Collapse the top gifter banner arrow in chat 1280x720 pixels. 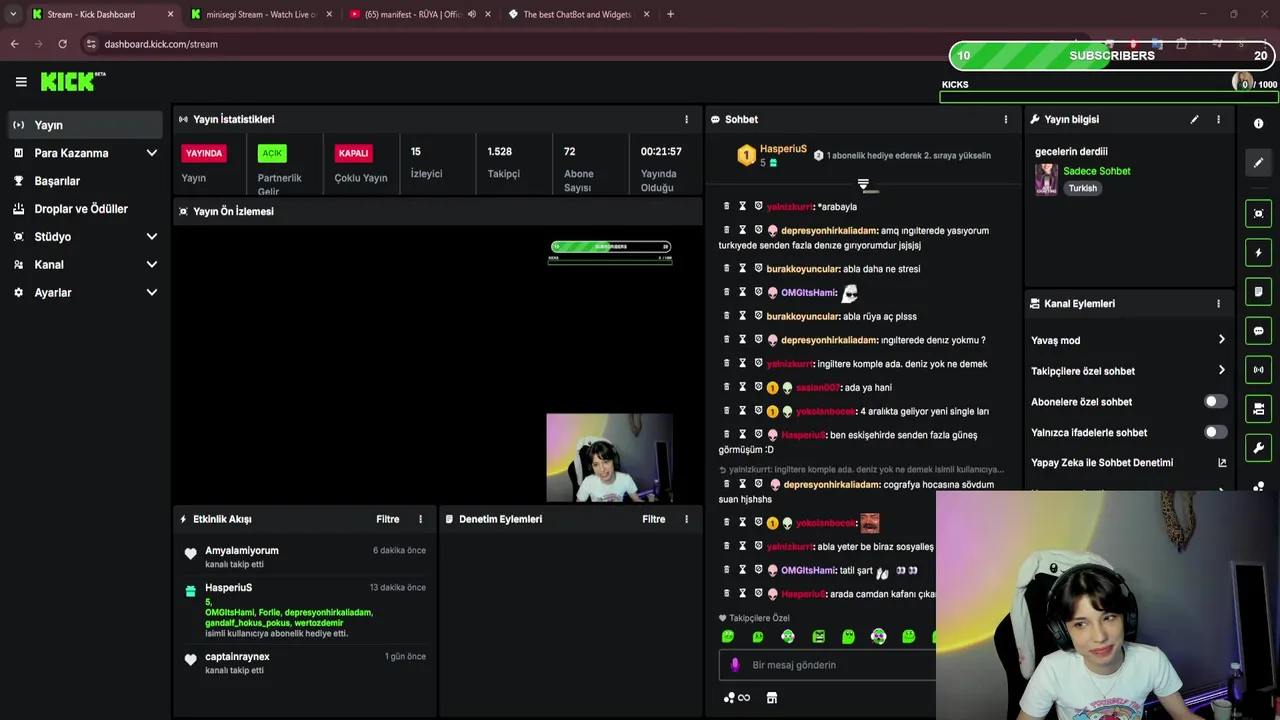tap(863, 185)
